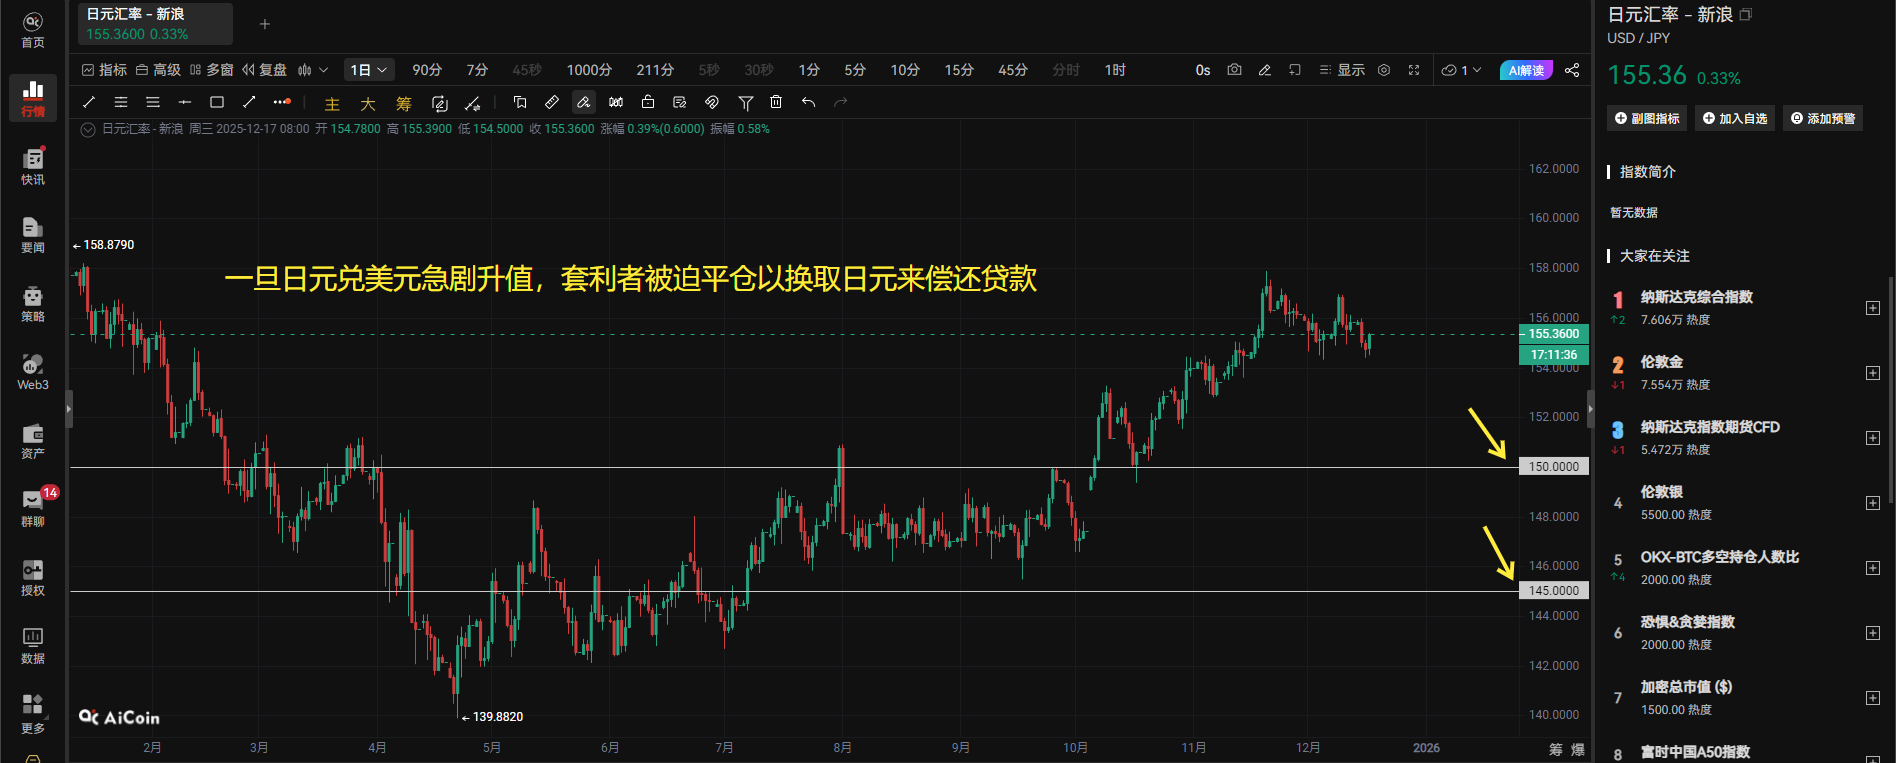1896x763 pixels.
Task: Toggle the 主 main-force indicator
Action: [332, 103]
